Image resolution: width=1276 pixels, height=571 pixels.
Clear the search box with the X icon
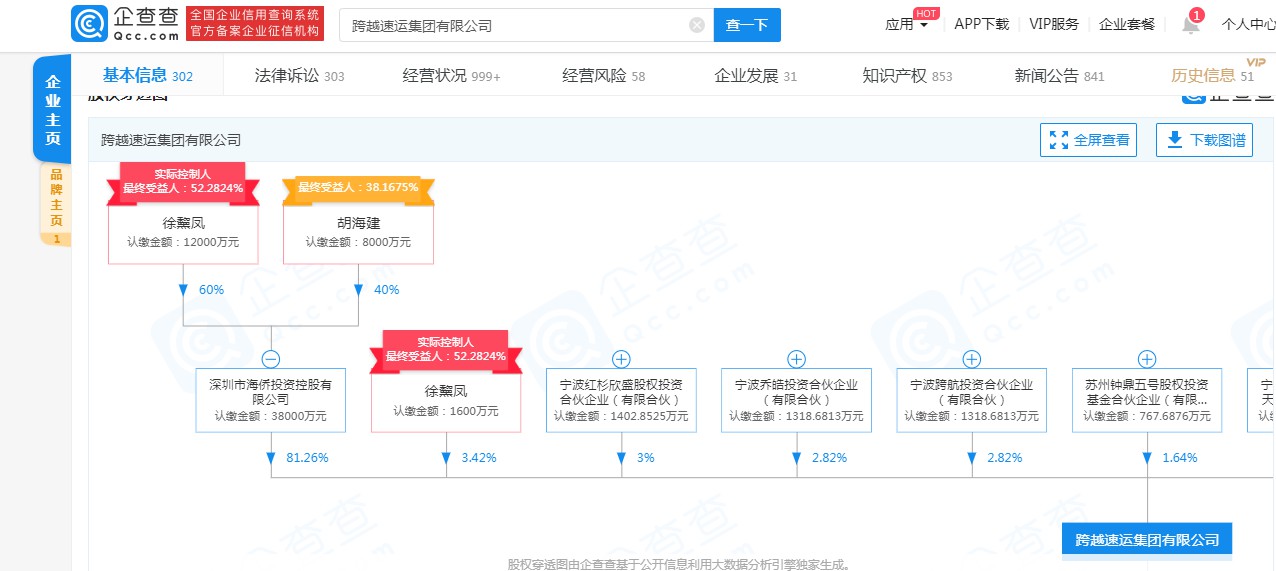(697, 25)
